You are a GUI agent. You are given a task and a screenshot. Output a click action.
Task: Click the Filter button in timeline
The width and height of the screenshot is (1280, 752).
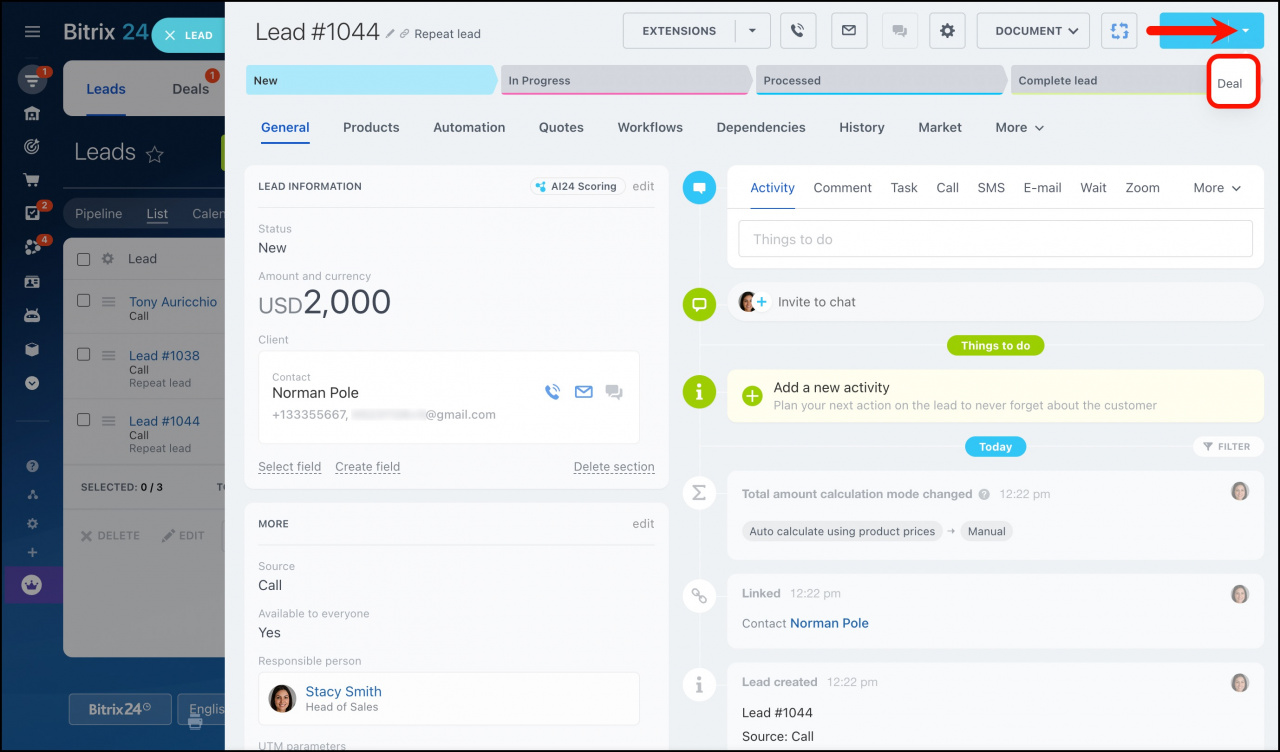click(1228, 447)
